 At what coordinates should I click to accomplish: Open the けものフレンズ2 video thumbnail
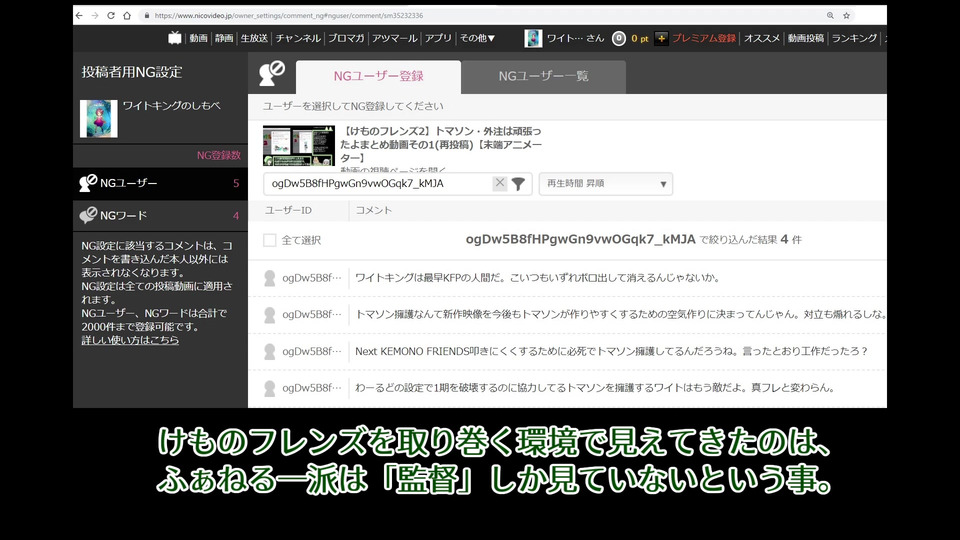299,146
